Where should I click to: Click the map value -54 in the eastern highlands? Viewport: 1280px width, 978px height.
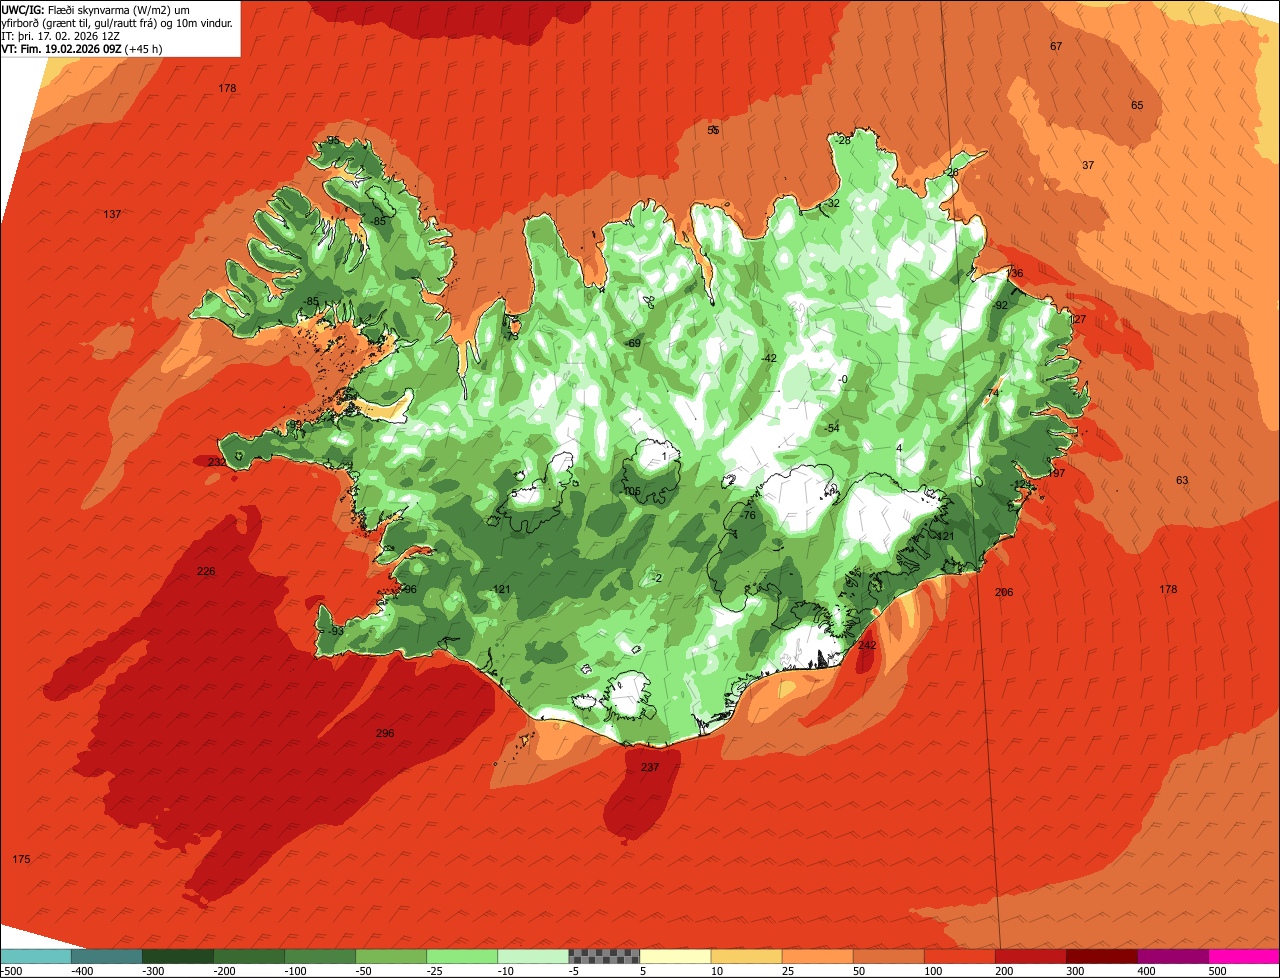pos(831,428)
